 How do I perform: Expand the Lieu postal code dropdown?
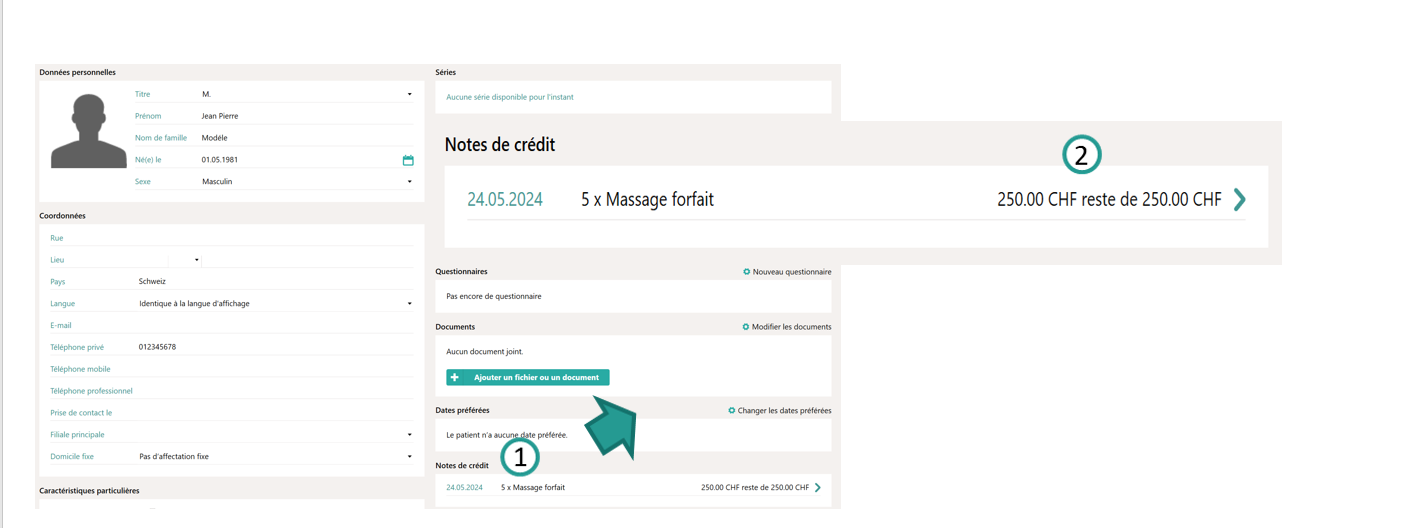[x=197, y=260]
